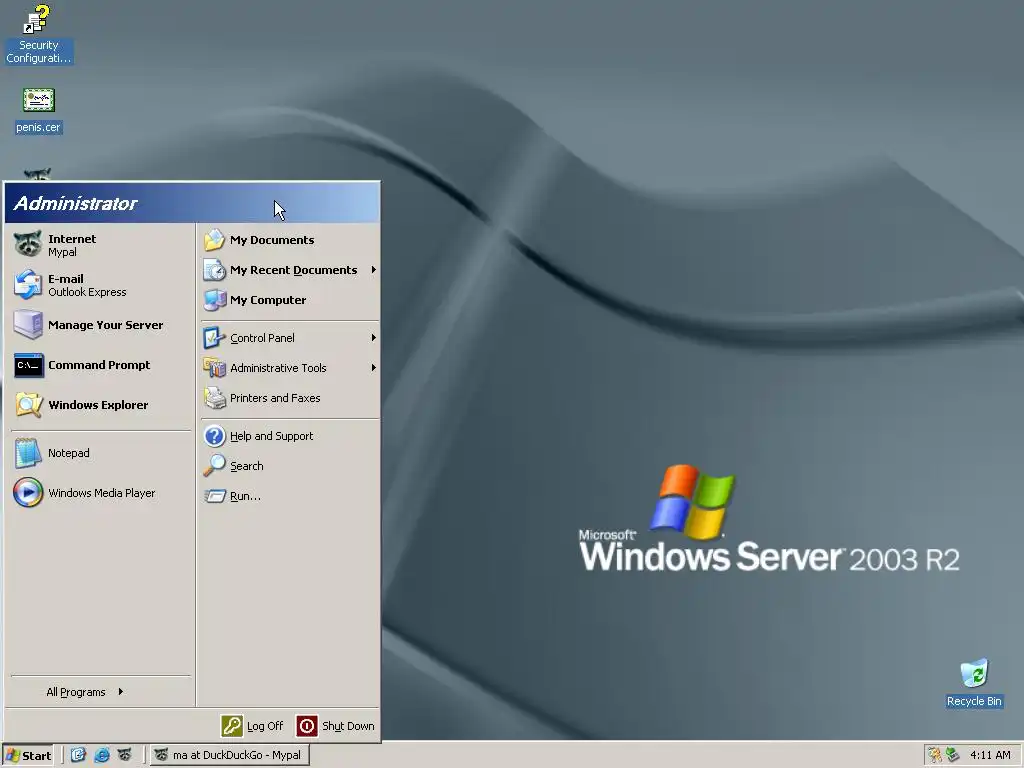Expand the Administrative Tools submenu arrow

pyautogui.click(x=374, y=368)
